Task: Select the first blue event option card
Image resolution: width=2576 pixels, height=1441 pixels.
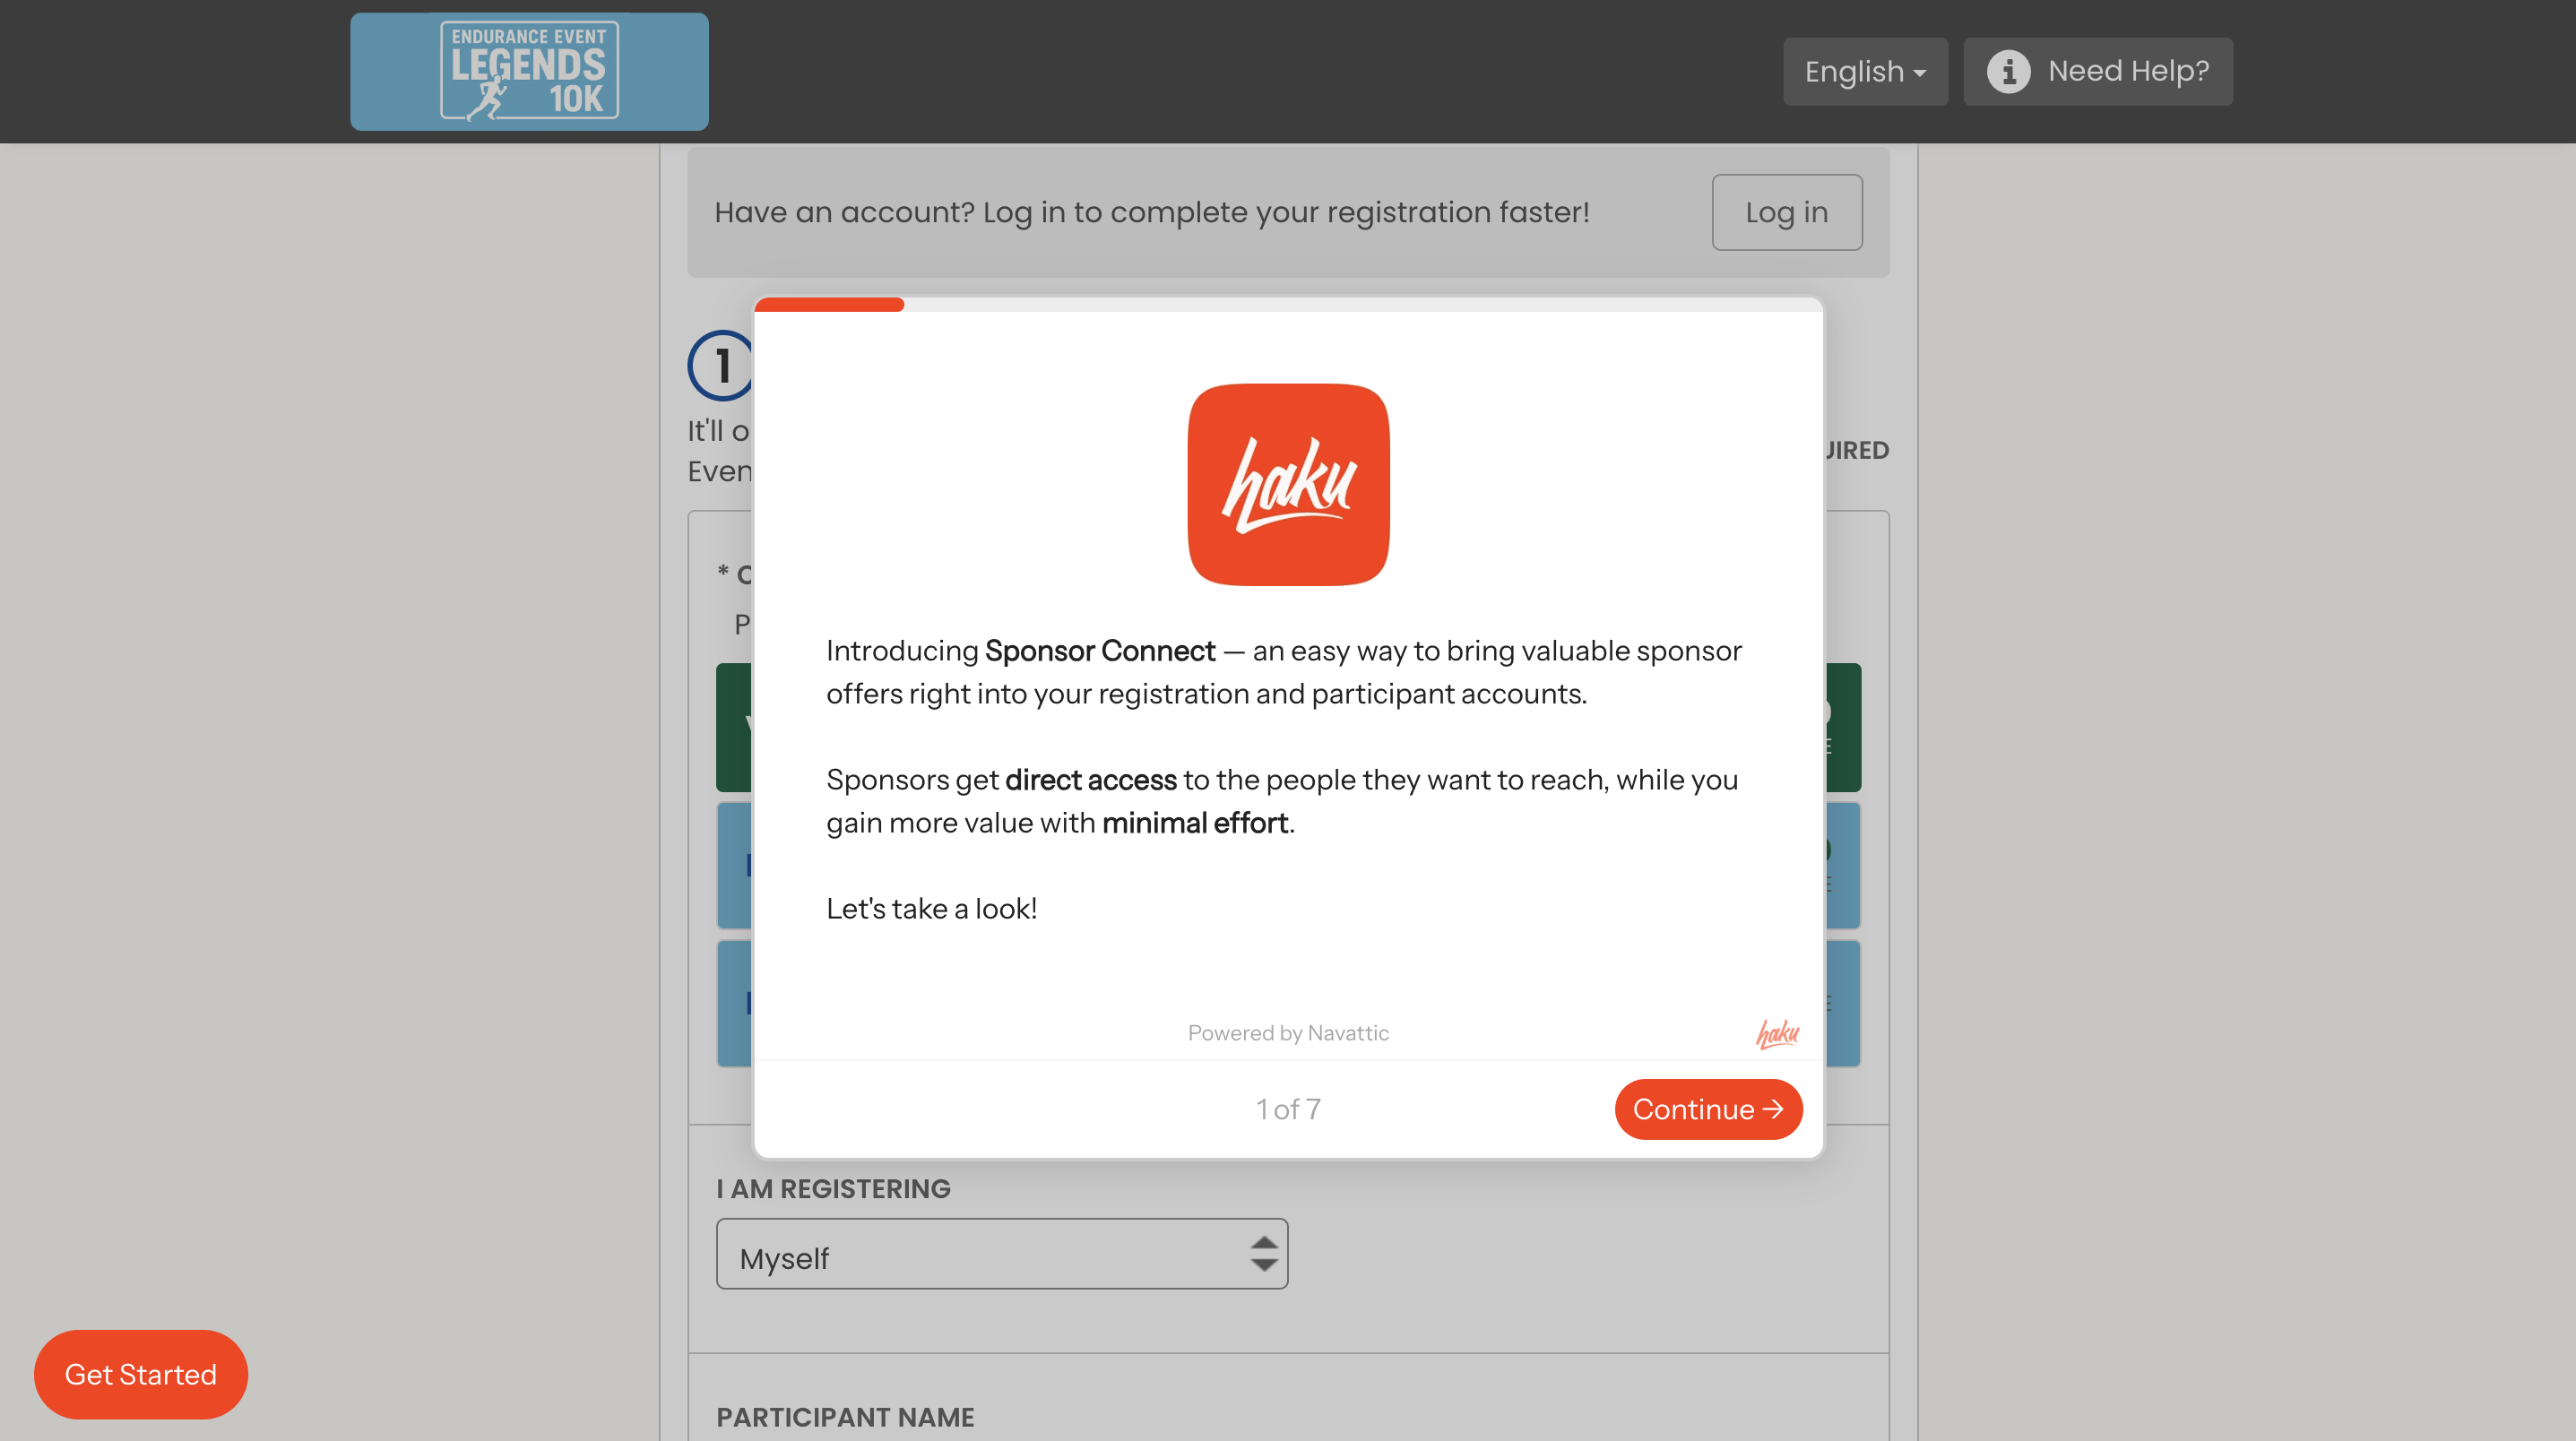Action: (x=734, y=865)
